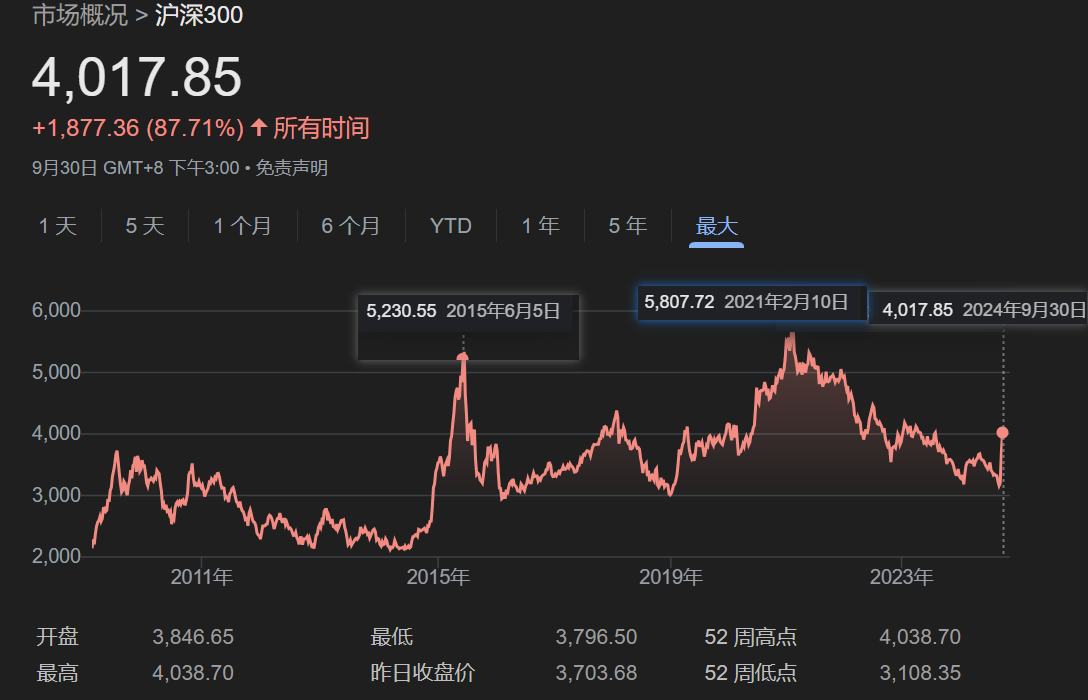Click the 最高 label

tap(58, 673)
